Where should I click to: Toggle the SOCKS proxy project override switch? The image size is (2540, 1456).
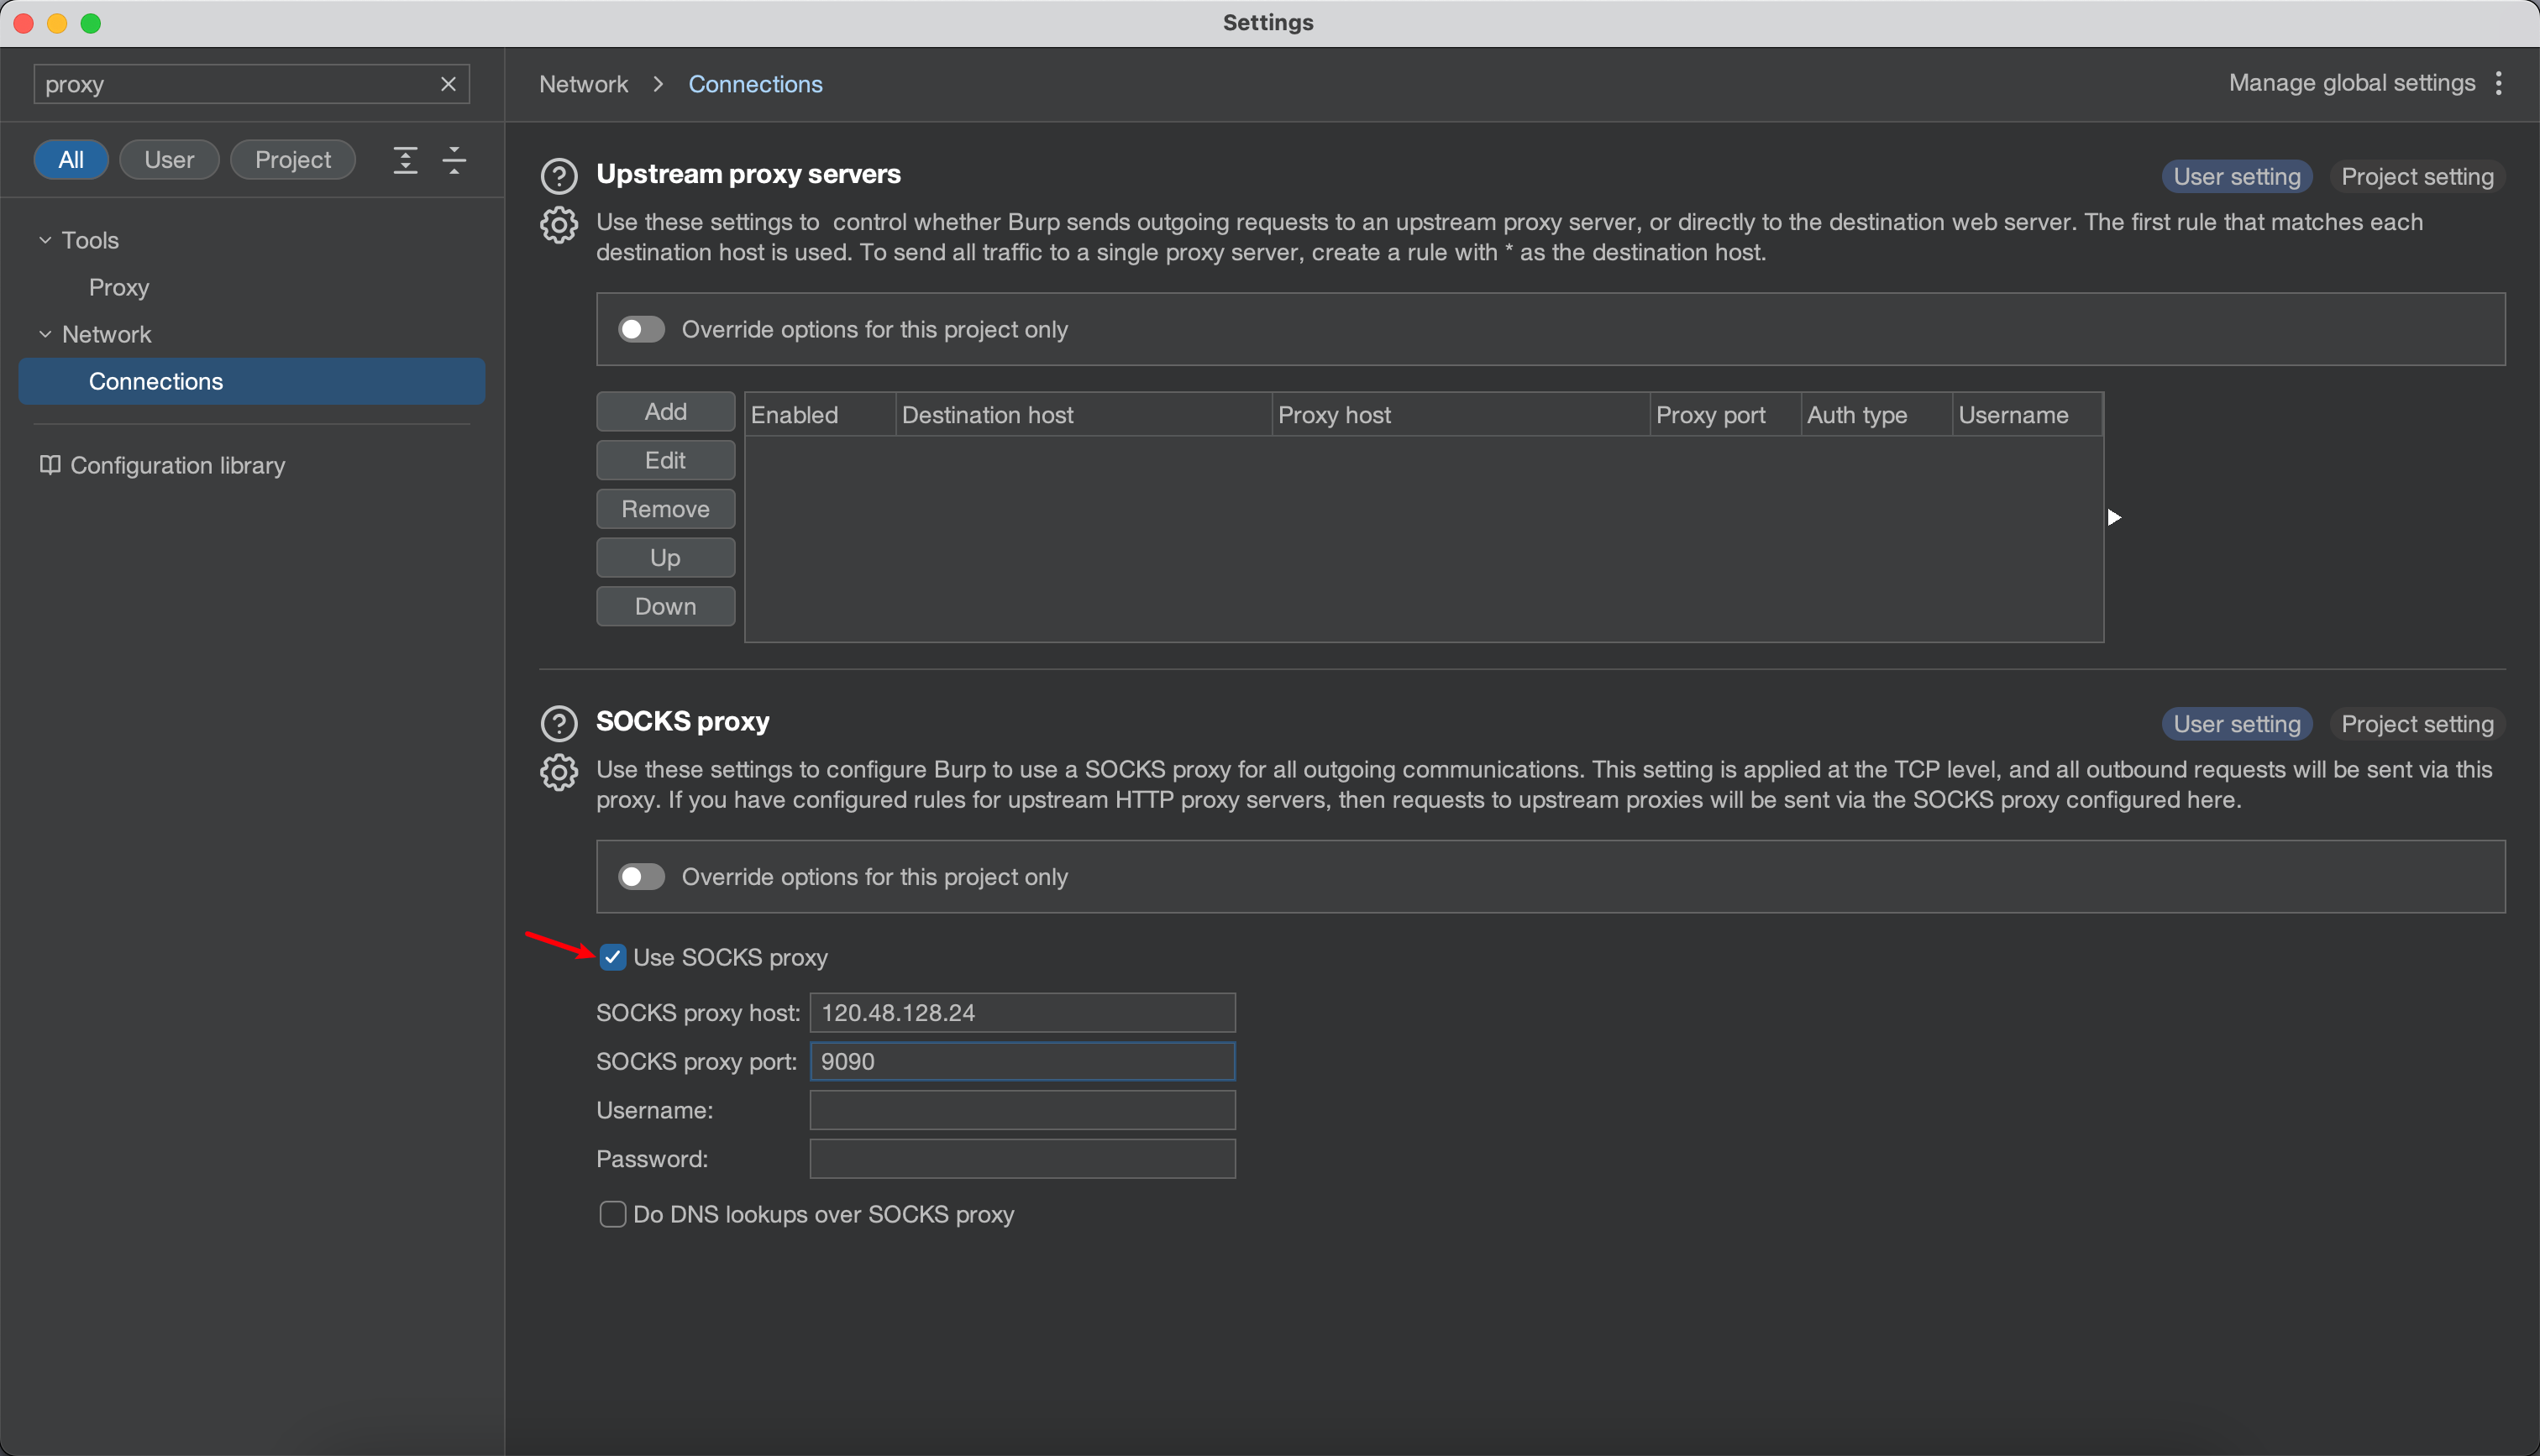click(x=641, y=876)
